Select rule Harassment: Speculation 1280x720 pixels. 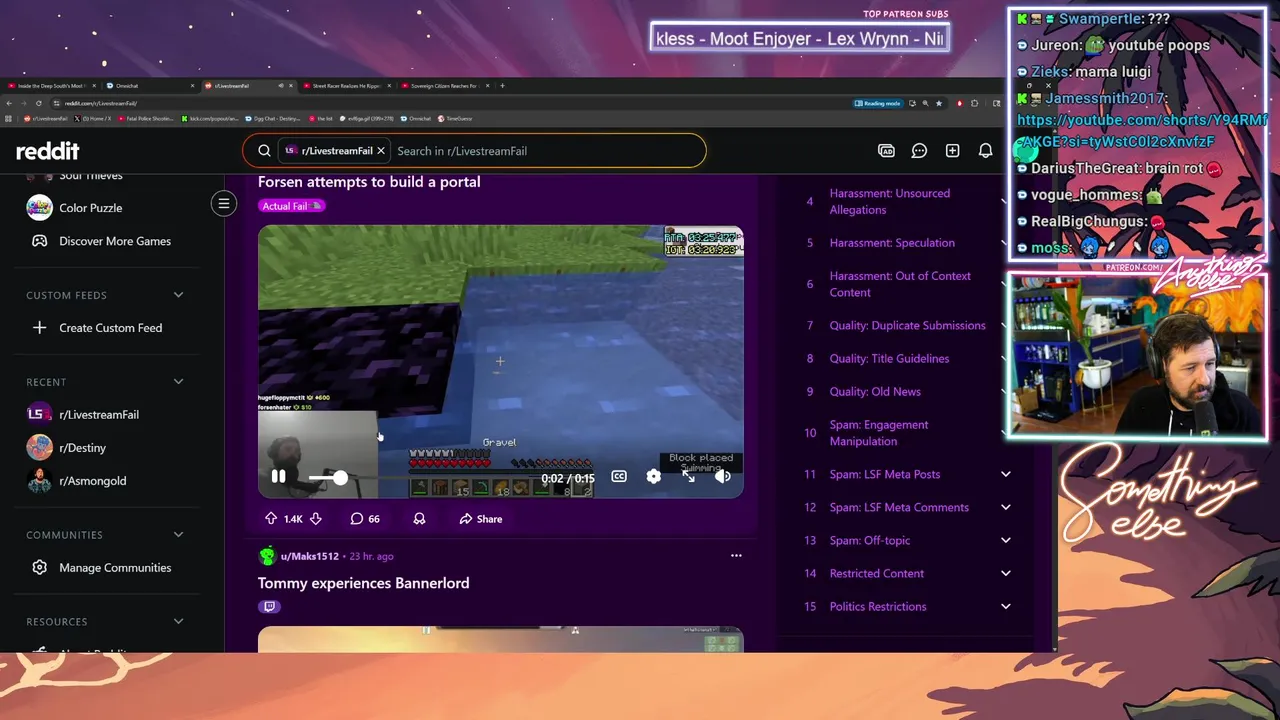(892, 243)
